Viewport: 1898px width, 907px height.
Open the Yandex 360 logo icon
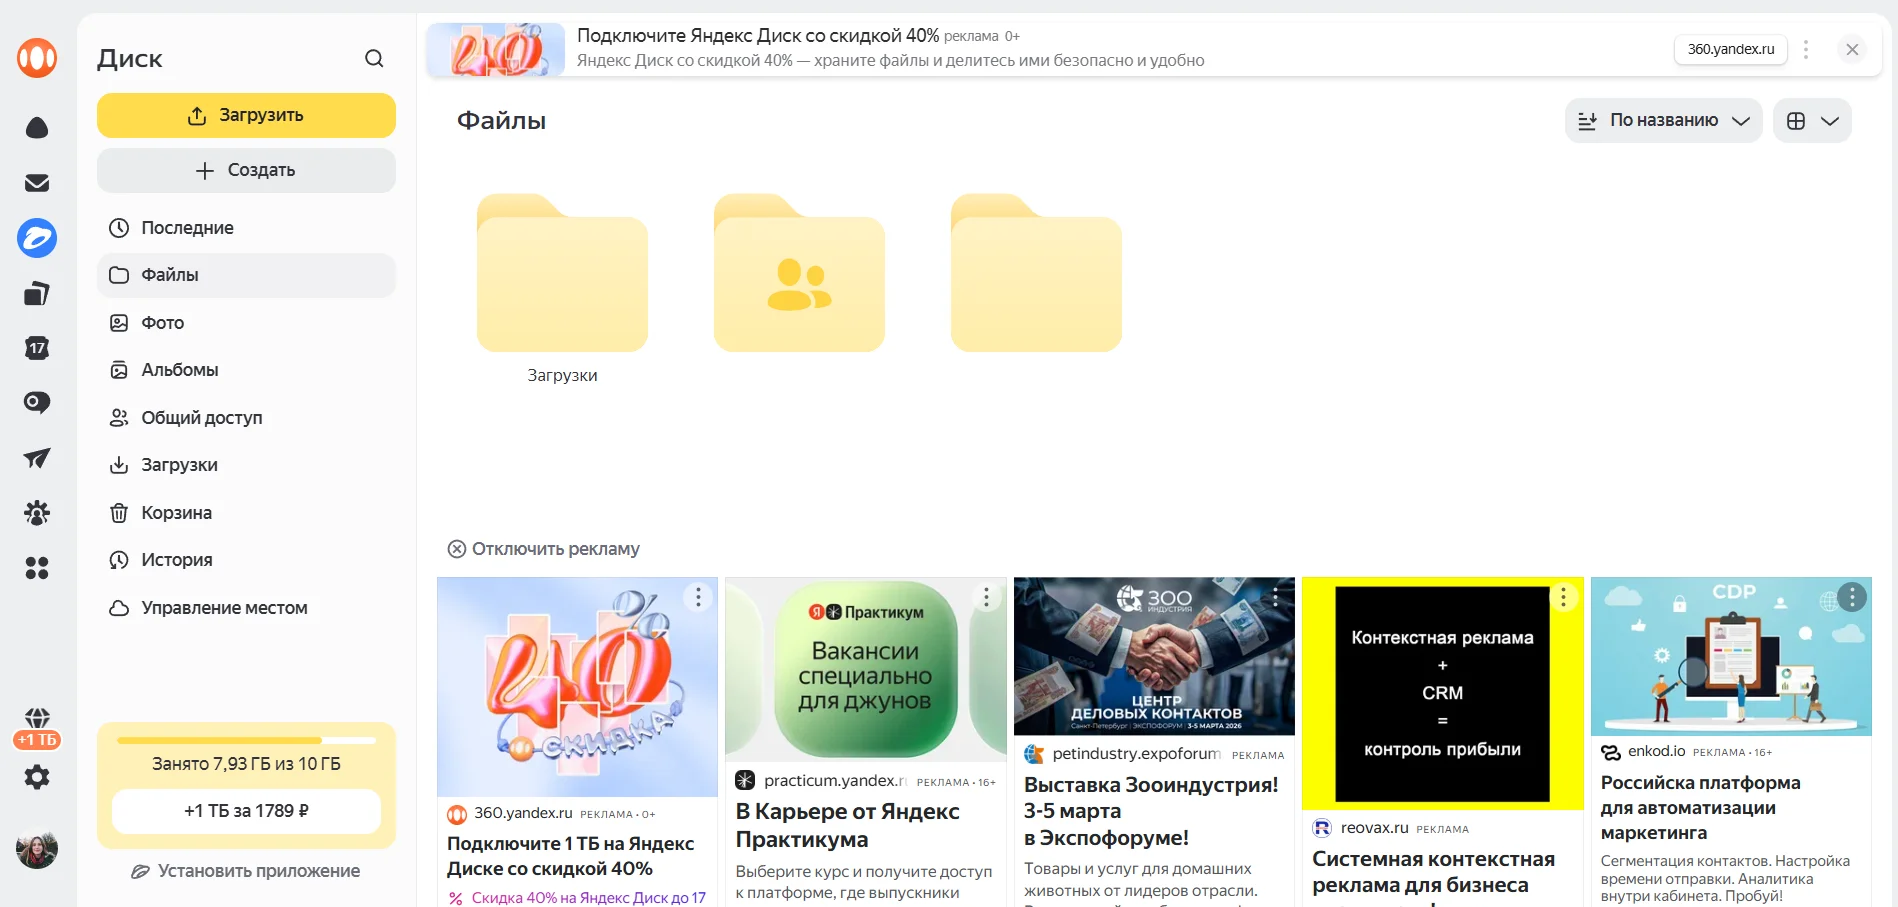pos(37,58)
